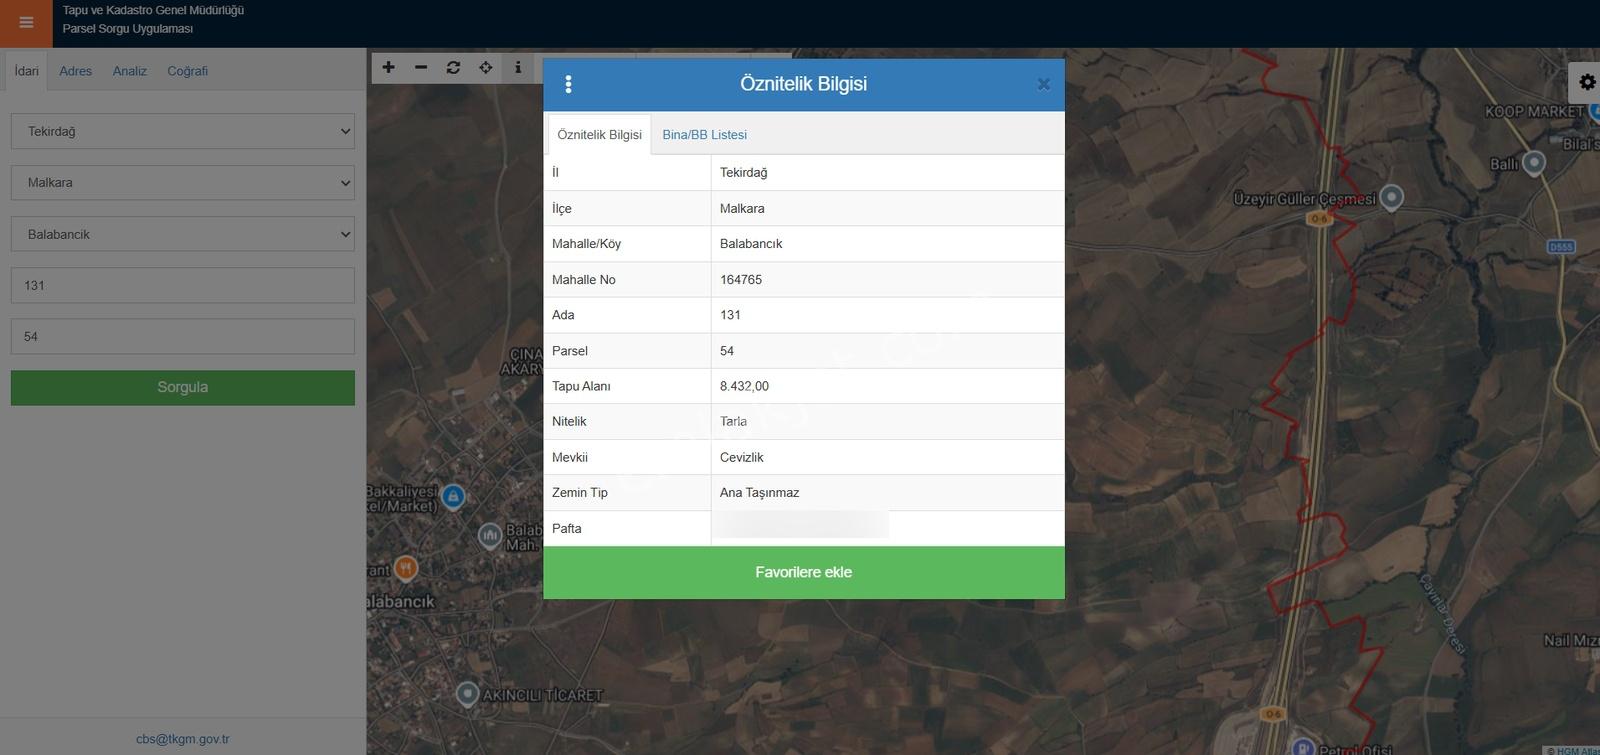Click the Ada input field showing 131
This screenshot has height=755, width=1600.
183,285
